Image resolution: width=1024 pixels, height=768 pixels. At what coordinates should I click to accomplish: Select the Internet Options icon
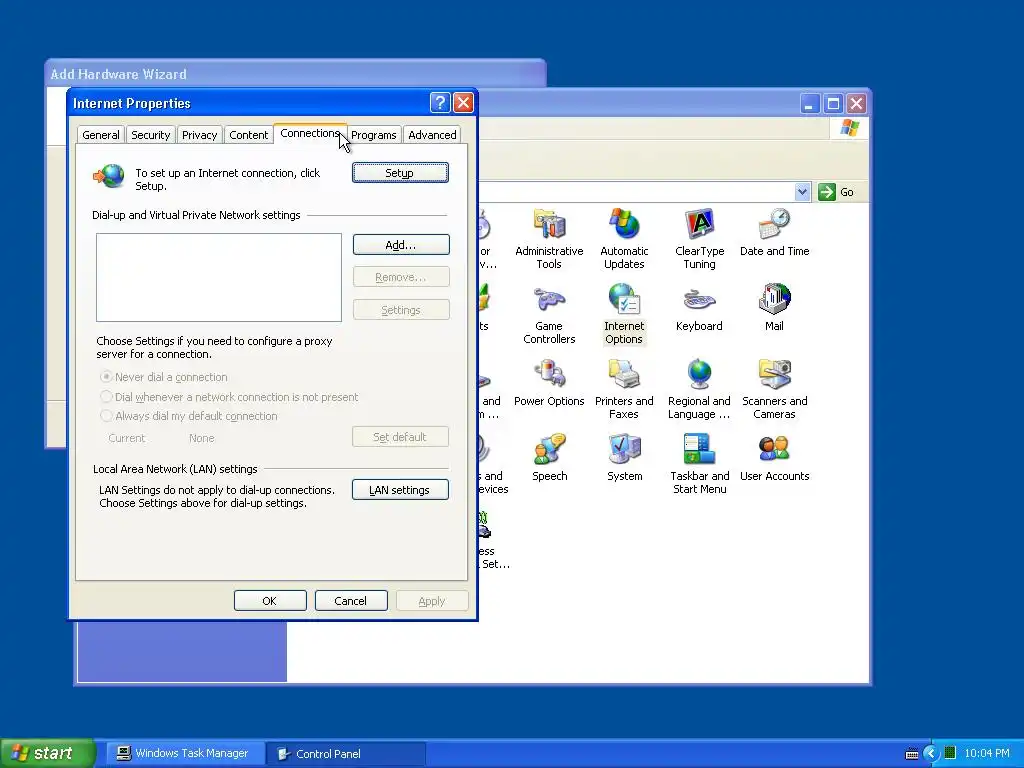pyautogui.click(x=624, y=314)
